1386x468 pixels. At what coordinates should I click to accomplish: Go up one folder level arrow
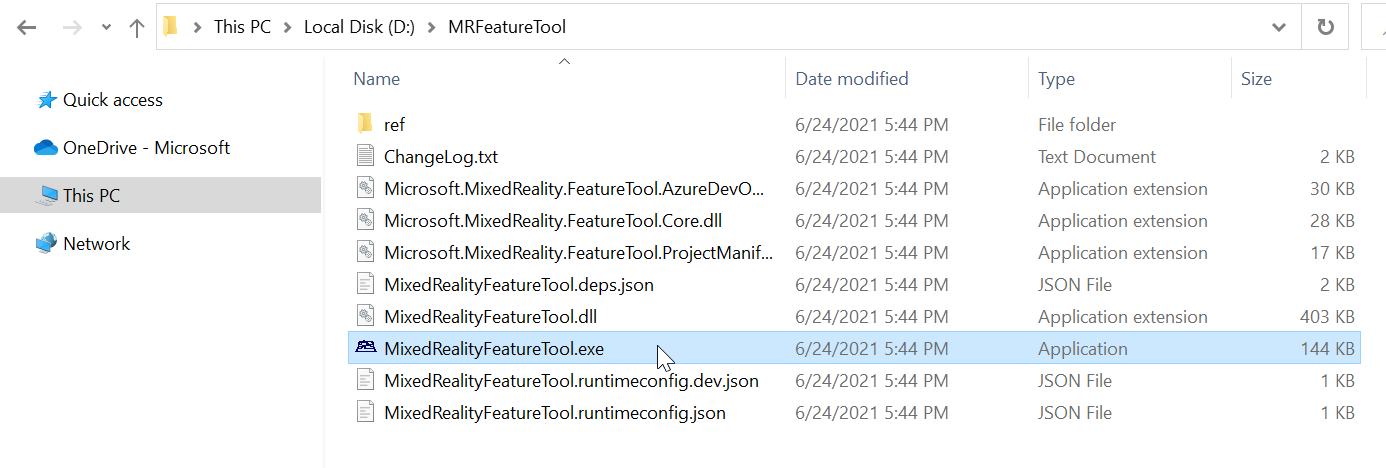click(137, 28)
